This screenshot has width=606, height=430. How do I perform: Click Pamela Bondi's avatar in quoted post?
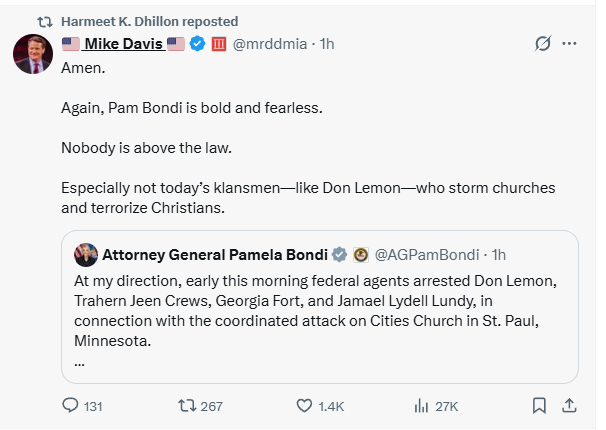[x=86, y=254]
